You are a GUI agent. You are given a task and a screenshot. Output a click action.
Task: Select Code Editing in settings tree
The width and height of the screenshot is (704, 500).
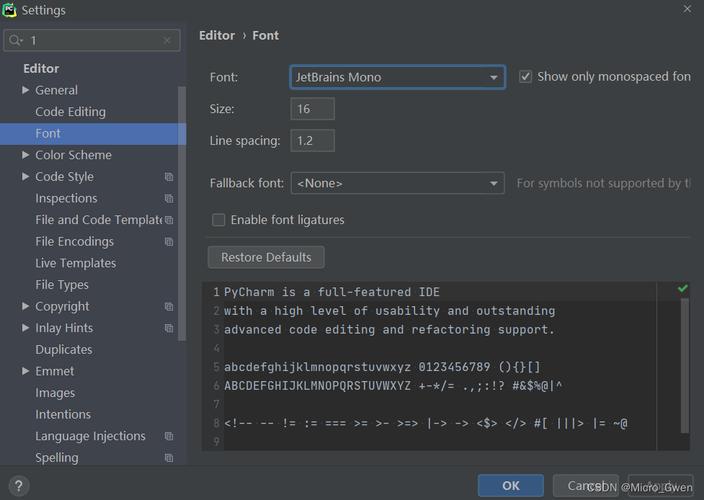[x=70, y=112]
